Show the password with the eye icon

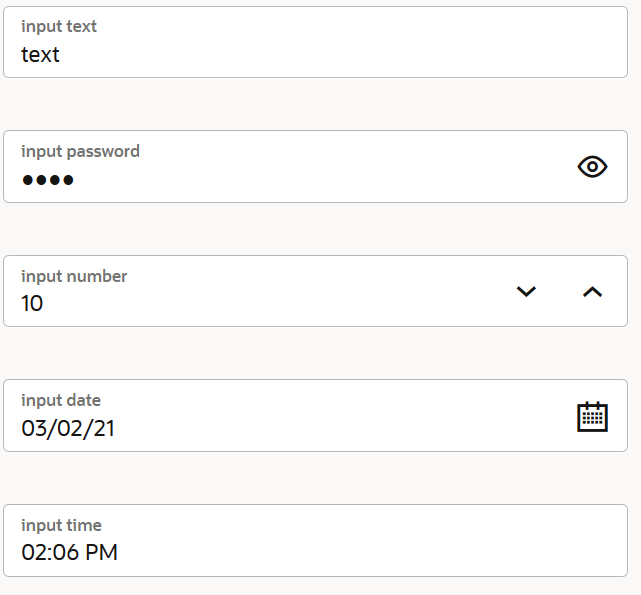592,167
